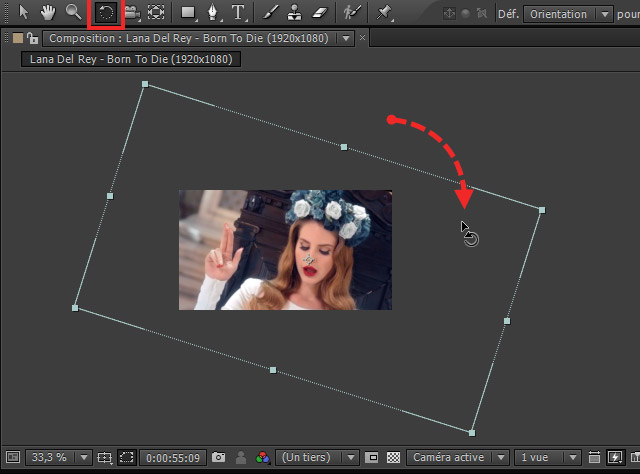Viewport: 640px width, 474px height.
Task: Select the Pan Behind anchor point tool
Action: click(x=156, y=13)
